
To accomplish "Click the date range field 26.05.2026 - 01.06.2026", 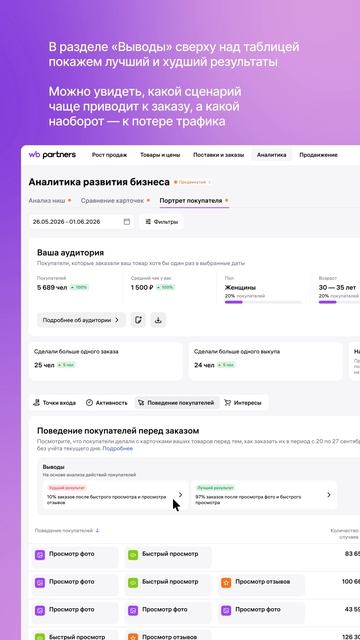I will pyautogui.click(x=81, y=222).
